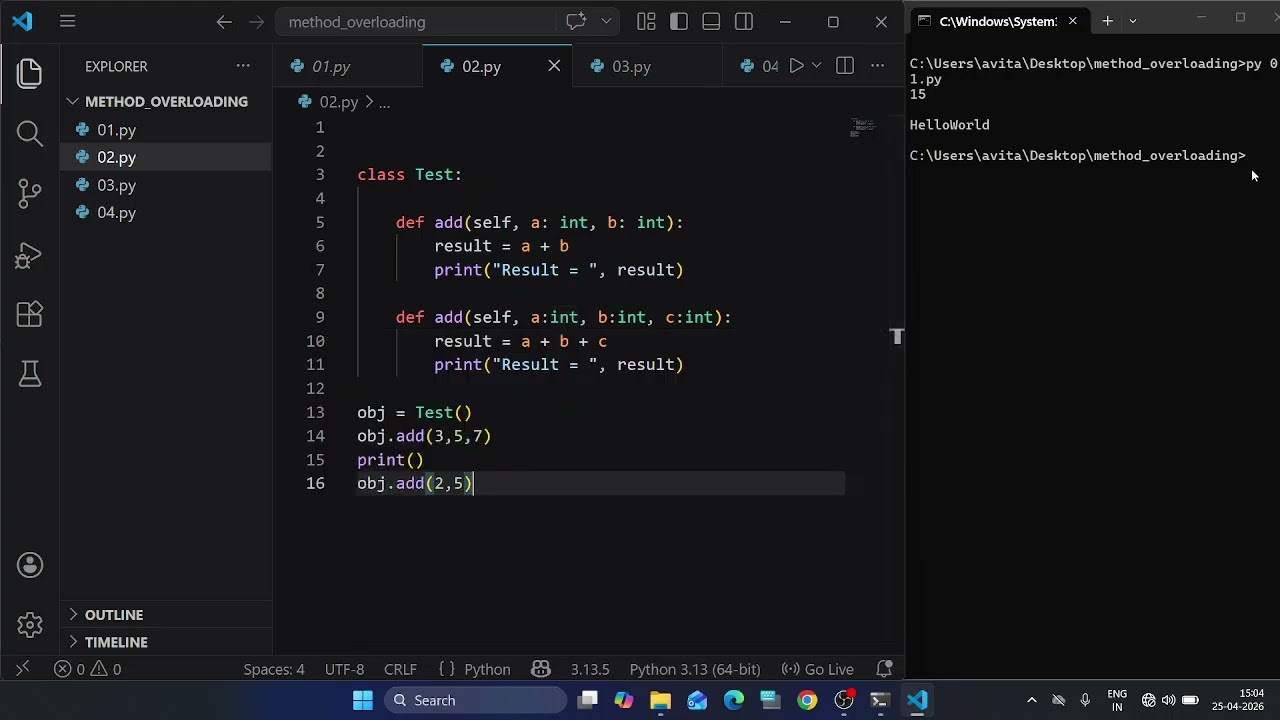Click the taskbar Search box
This screenshot has height=720, width=1280.
(473, 700)
